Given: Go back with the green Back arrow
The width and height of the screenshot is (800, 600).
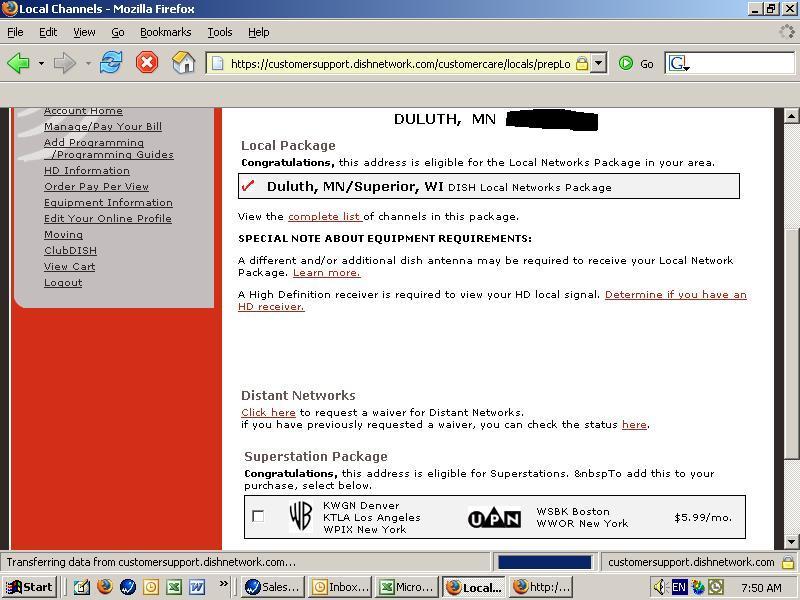Looking at the screenshot, I should pos(18,63).
